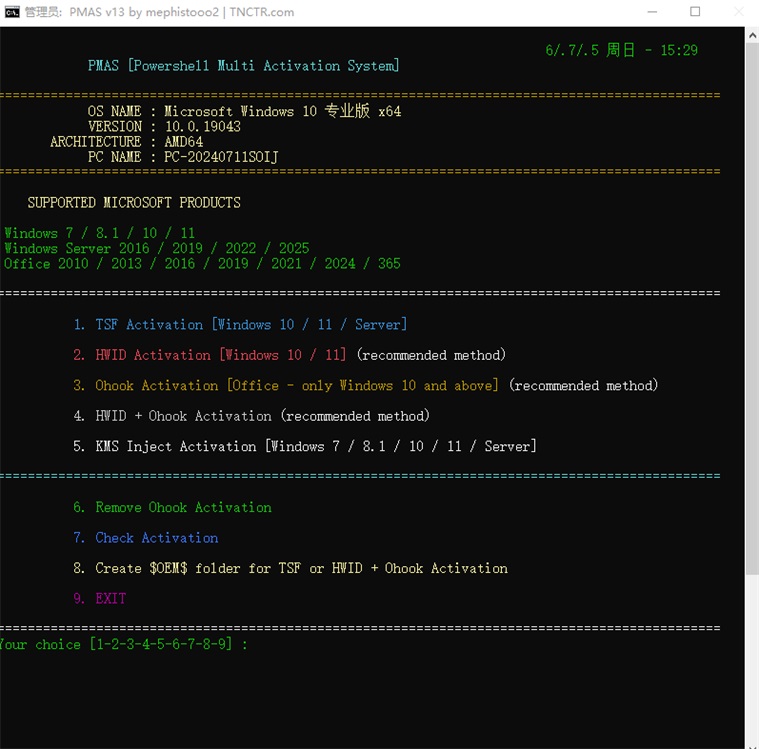The width and height of the screenshot is (759, 749).
Task: Click the 'PMAS [Powershell Multi Activation System]' heading
Action: click(x=243, y=65)
